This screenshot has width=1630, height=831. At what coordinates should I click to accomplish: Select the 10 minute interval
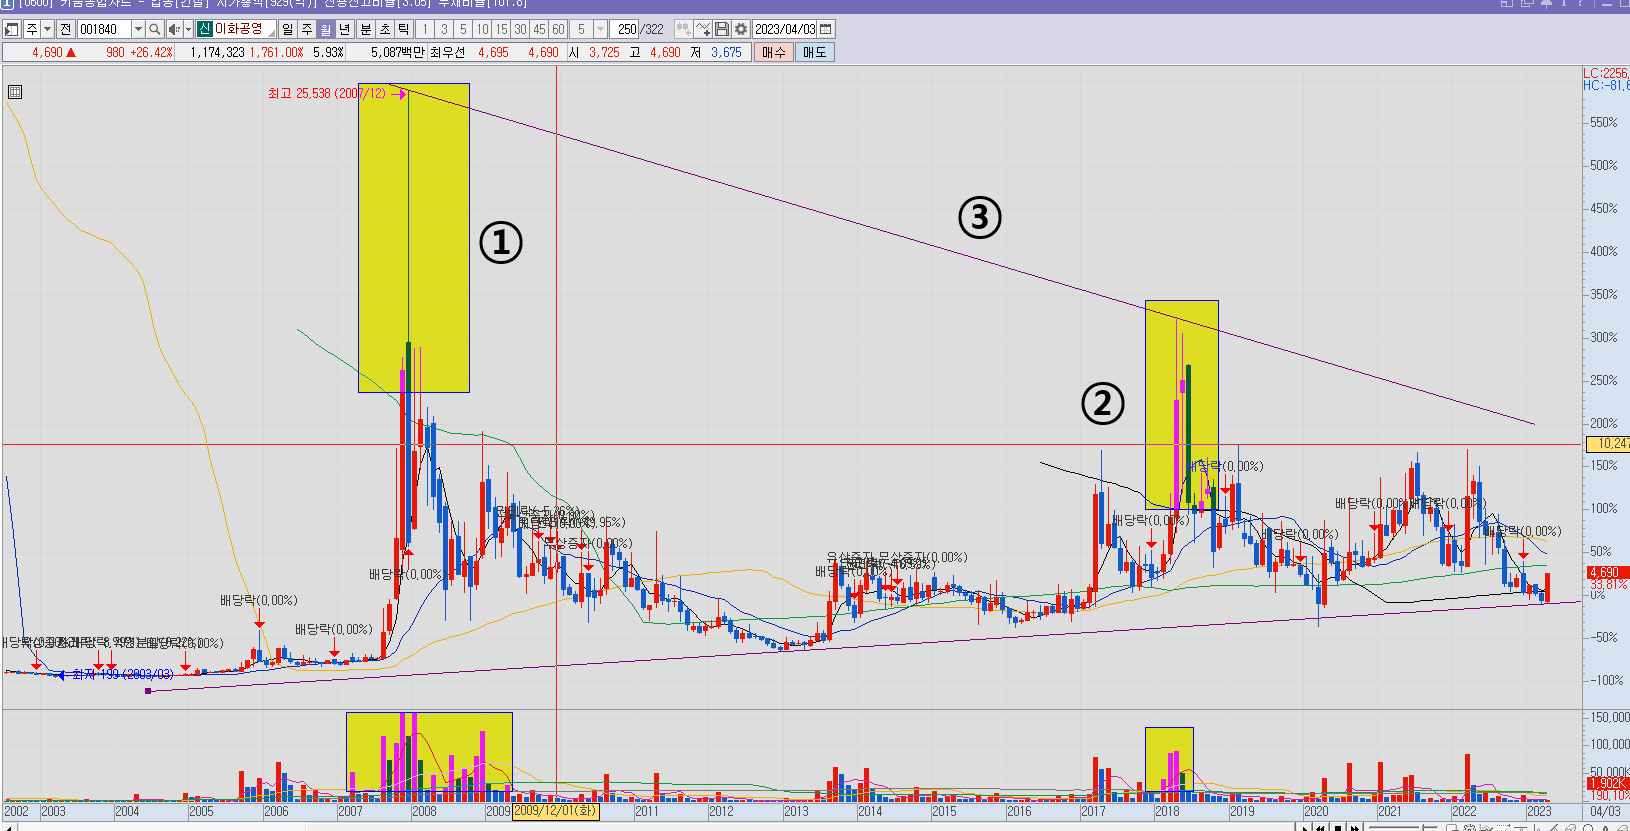(482, 29)
